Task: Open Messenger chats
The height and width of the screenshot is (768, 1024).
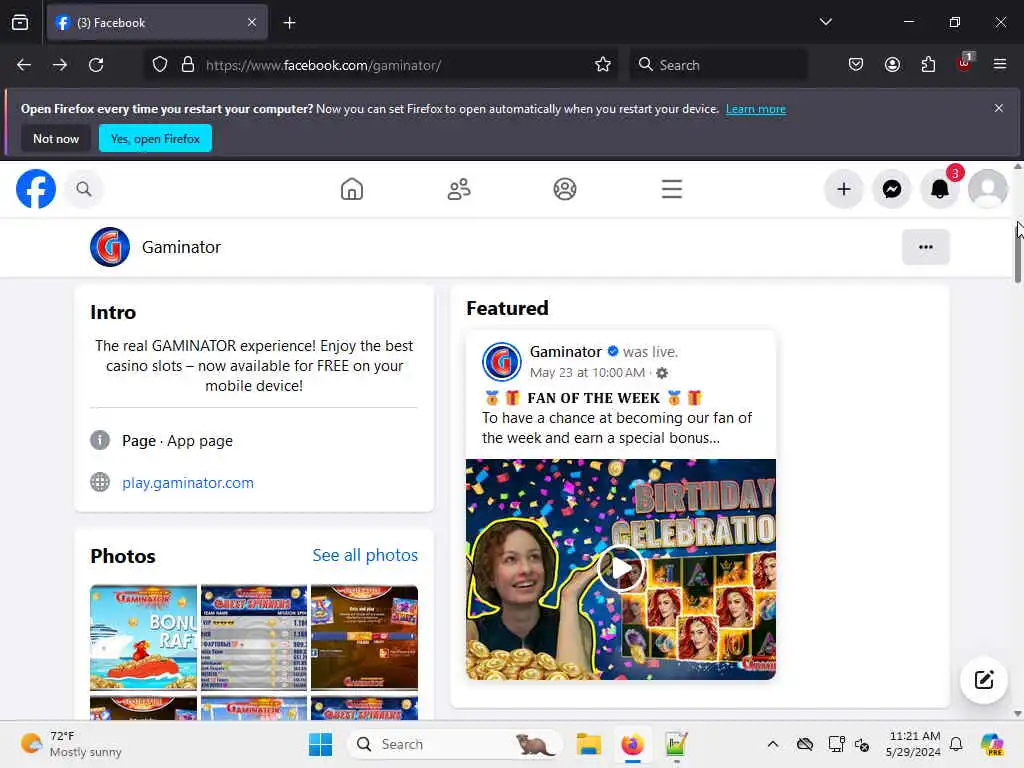Action: [892, 189]
